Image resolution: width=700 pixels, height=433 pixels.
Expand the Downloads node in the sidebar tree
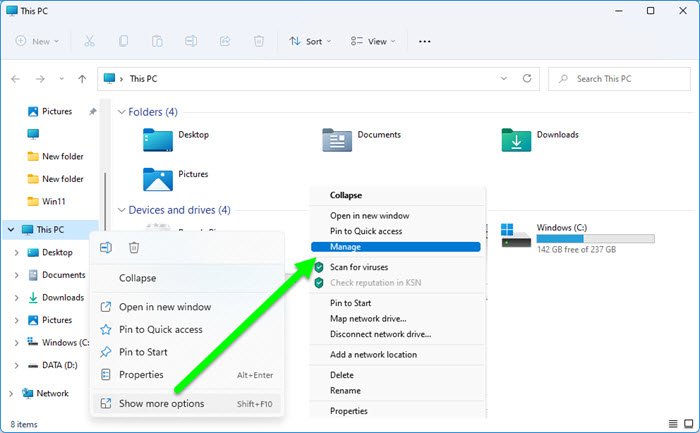tap(17, 298)
